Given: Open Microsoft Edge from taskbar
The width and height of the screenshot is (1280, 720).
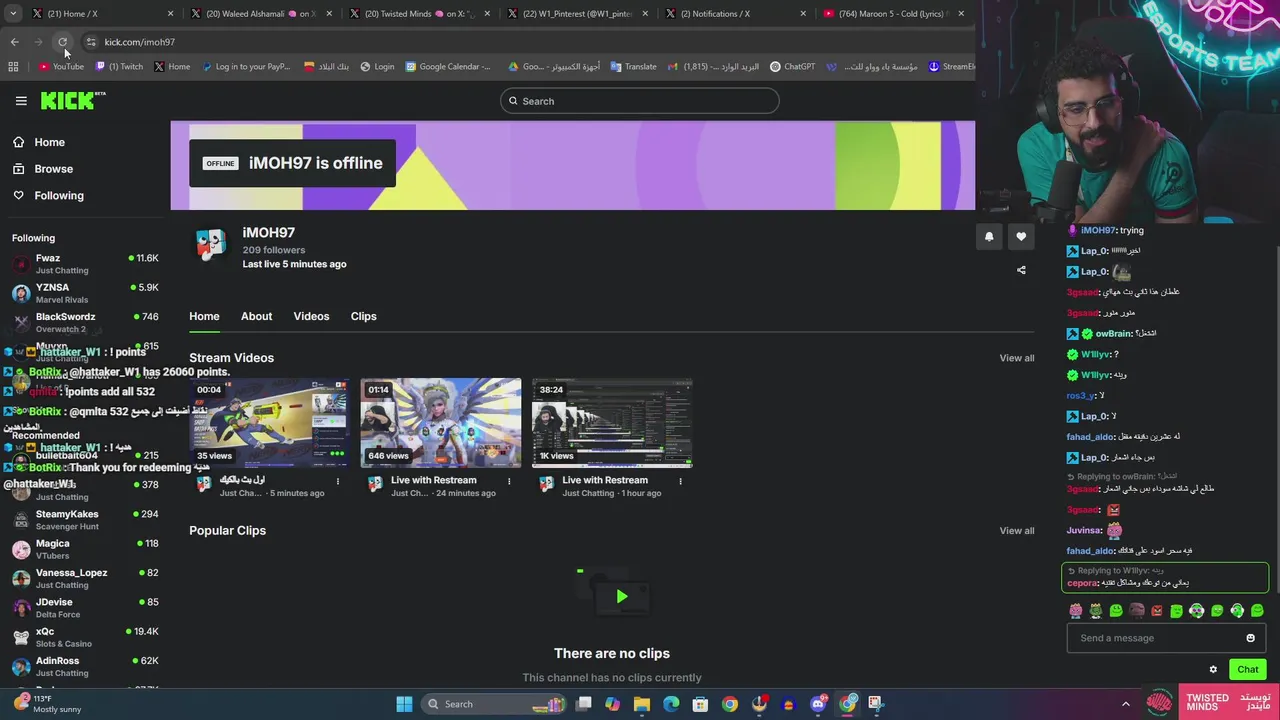Looking at the screenshot, I should pos(671,704).
